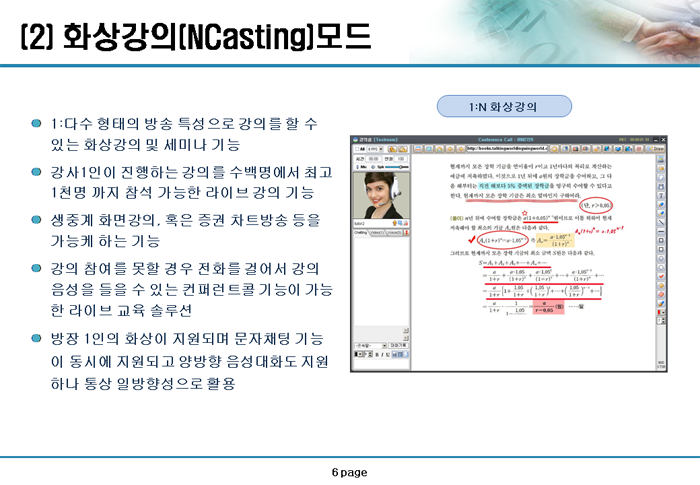Click the pen width stepper in right toolbar

pyautogui.click(x=661, y=321)
